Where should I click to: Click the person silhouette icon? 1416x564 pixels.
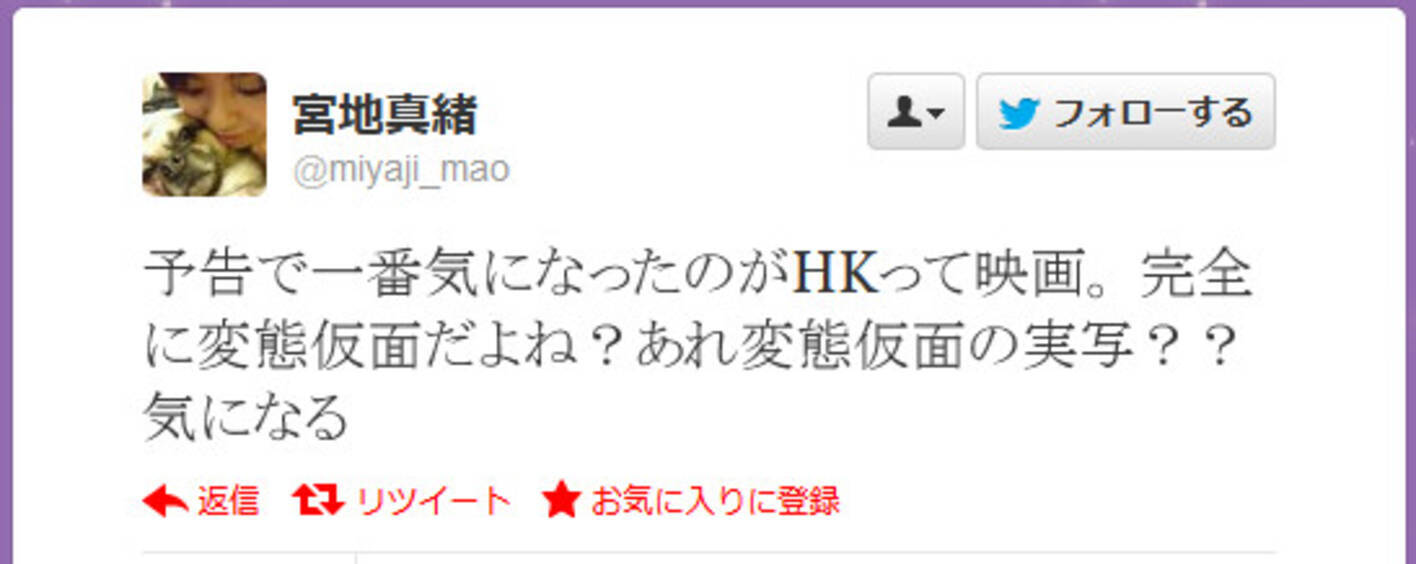point(904,112)
